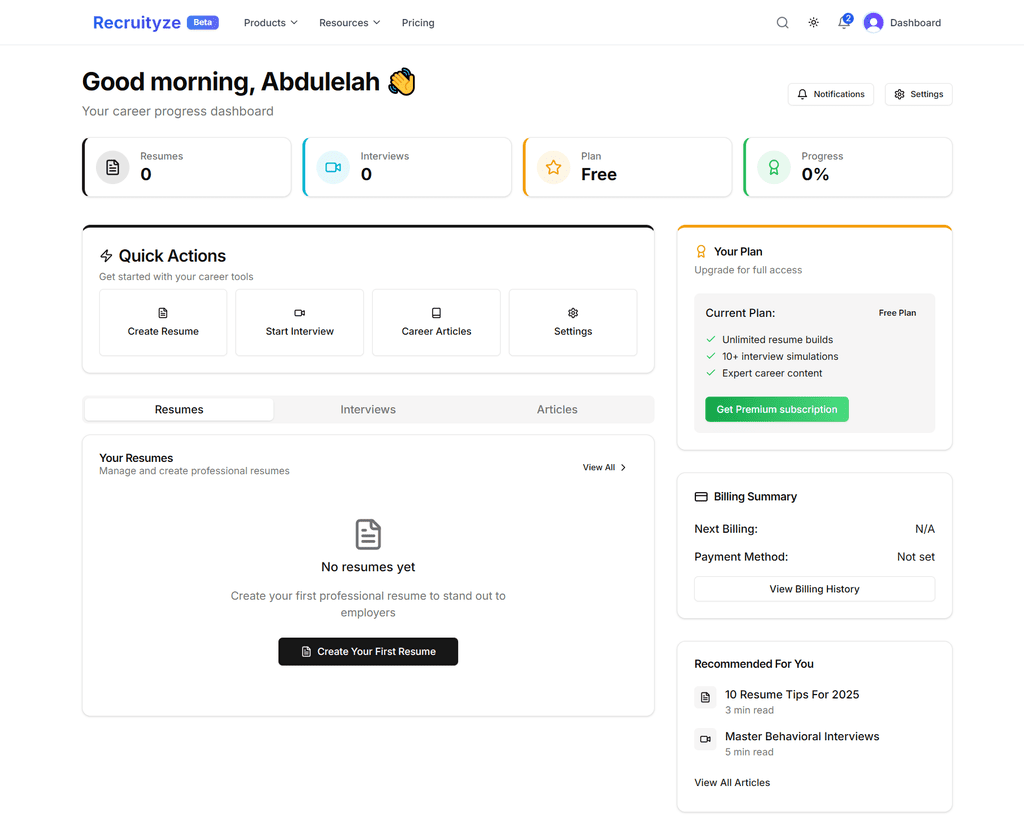Image resolution: width=1024 pixels, height=834 pixels.
Task: Click the user avatar icon
Action: click(x=874, y=23)
